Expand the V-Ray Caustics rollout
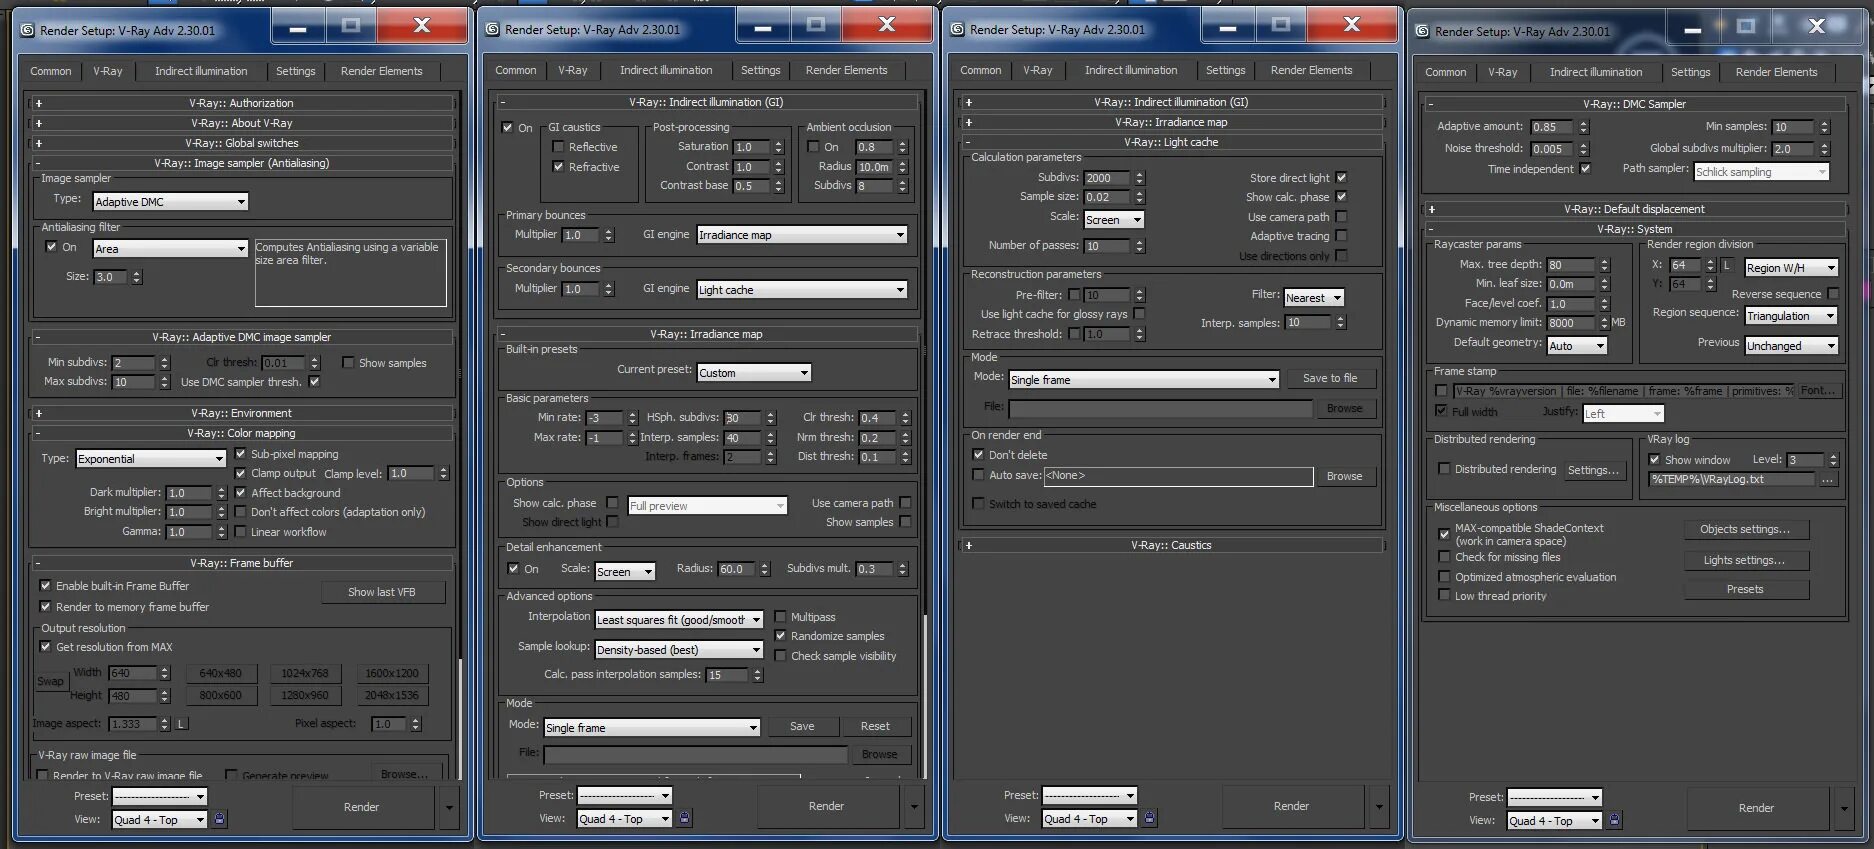1874x849 pixels. (1170, 545)
